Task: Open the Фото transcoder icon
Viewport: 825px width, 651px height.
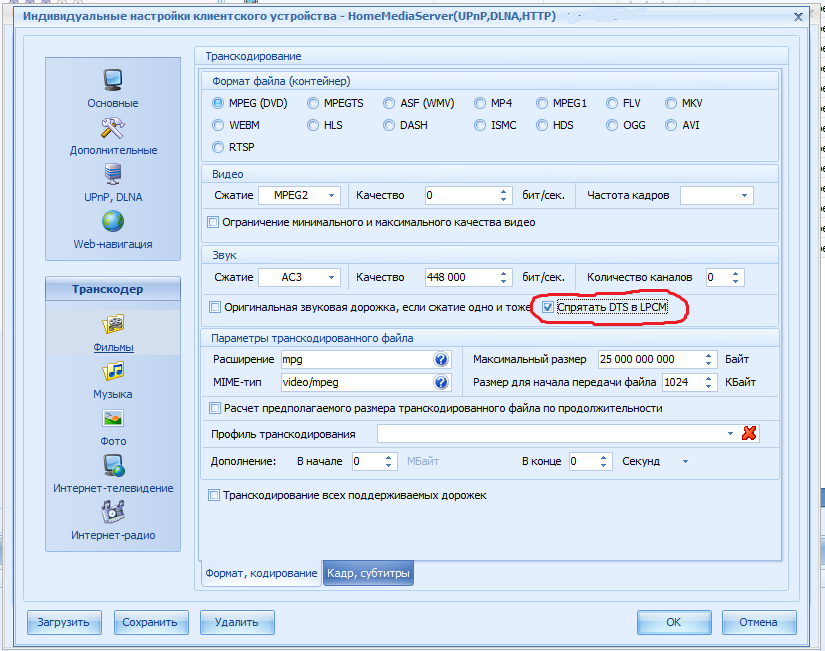Action: point(112,419)
